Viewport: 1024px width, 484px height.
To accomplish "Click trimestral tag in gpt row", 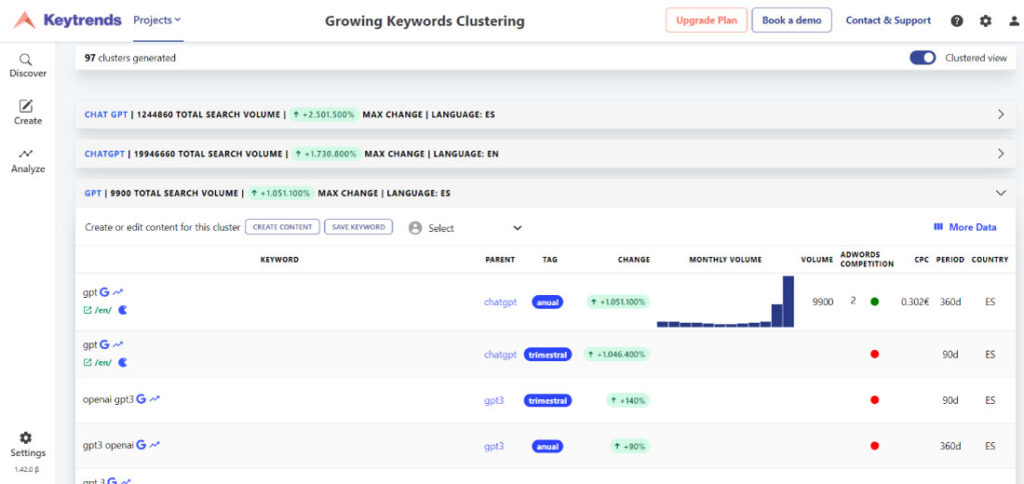I will coord(548,355).
